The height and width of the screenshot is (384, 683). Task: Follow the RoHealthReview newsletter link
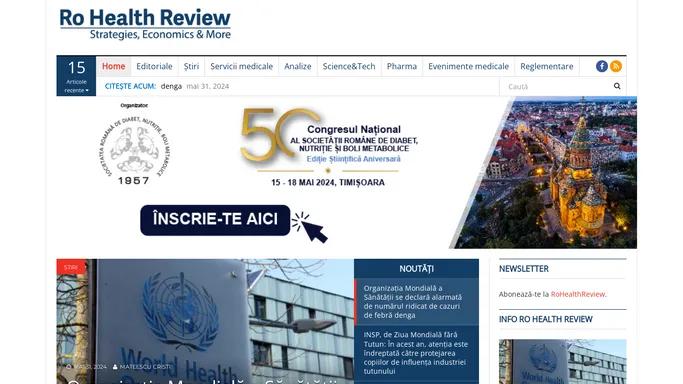coord(578,294)
